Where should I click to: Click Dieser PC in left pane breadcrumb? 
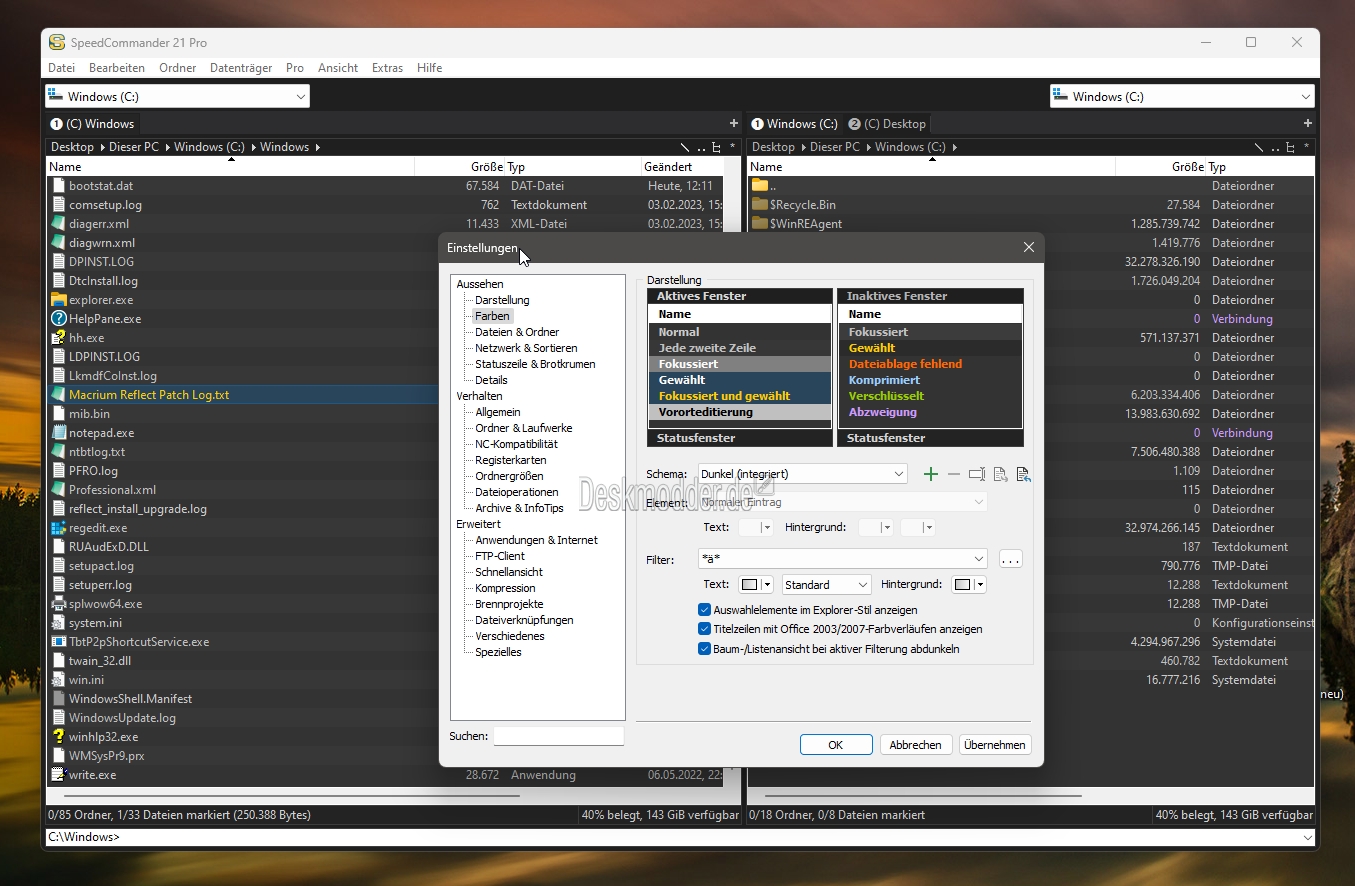tap(134, 147)
